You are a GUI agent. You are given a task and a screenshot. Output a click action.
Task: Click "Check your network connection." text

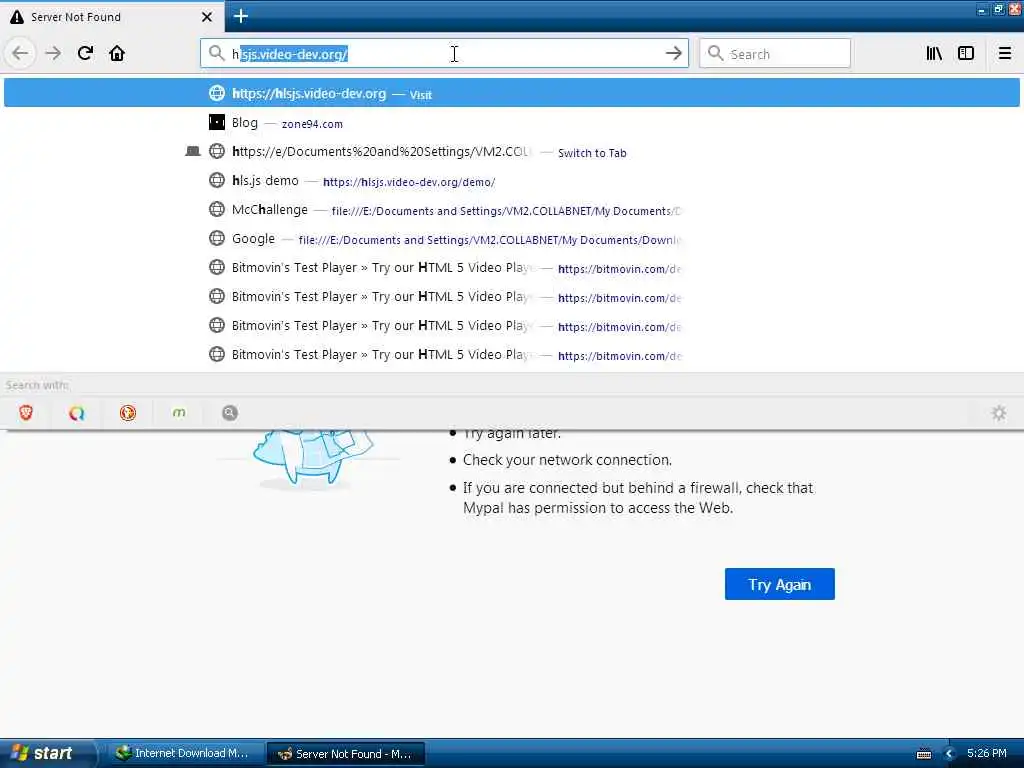(x=567, y=460)
